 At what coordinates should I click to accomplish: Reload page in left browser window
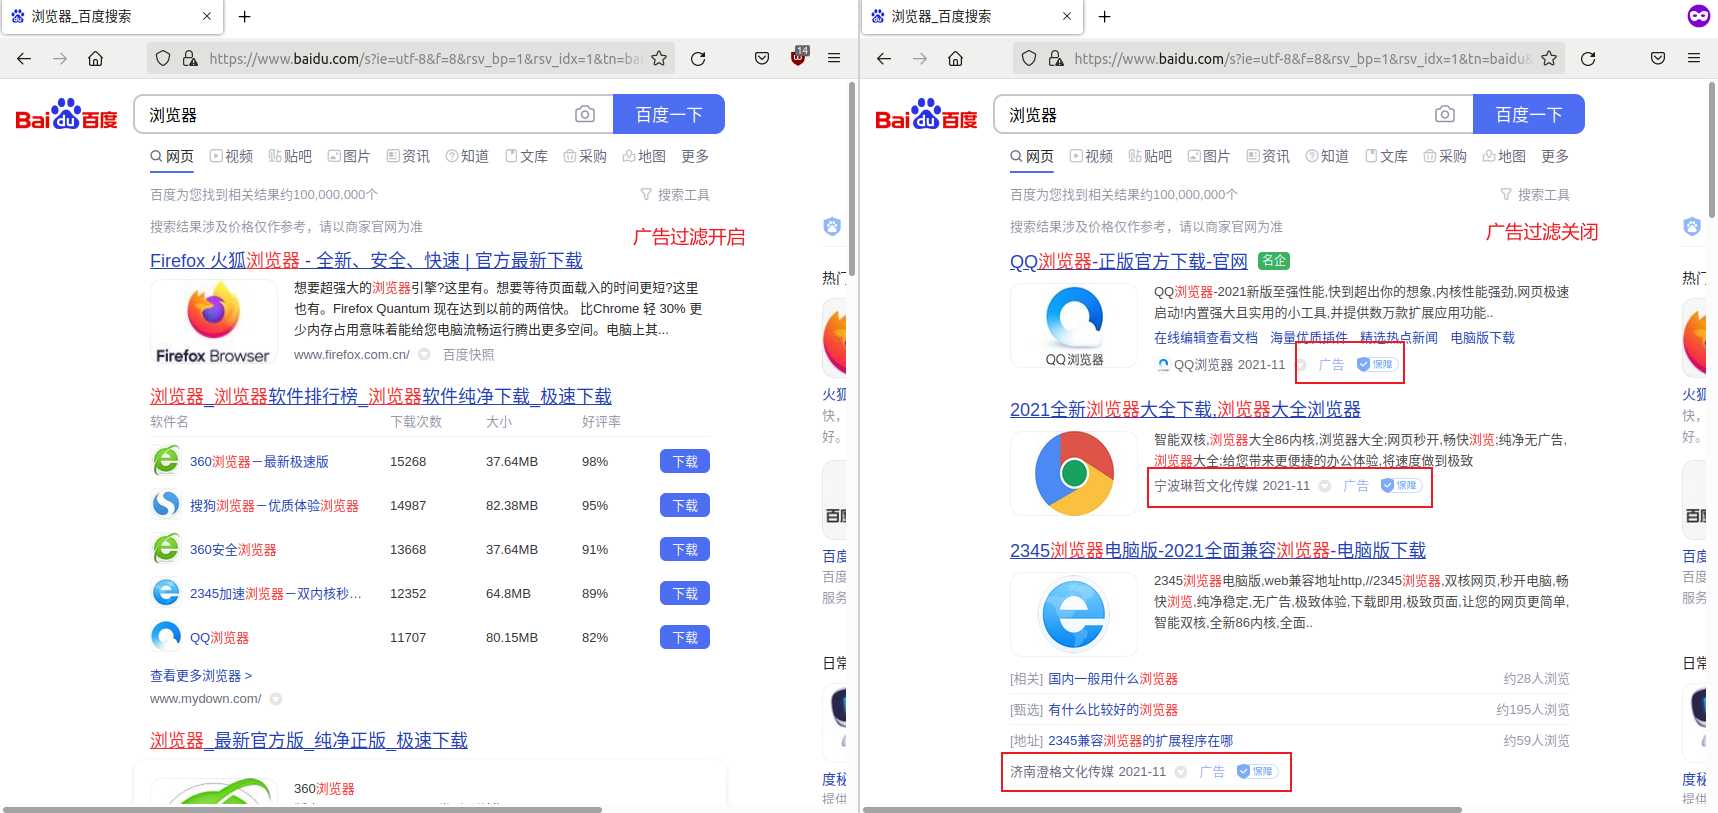pos(698,59)
